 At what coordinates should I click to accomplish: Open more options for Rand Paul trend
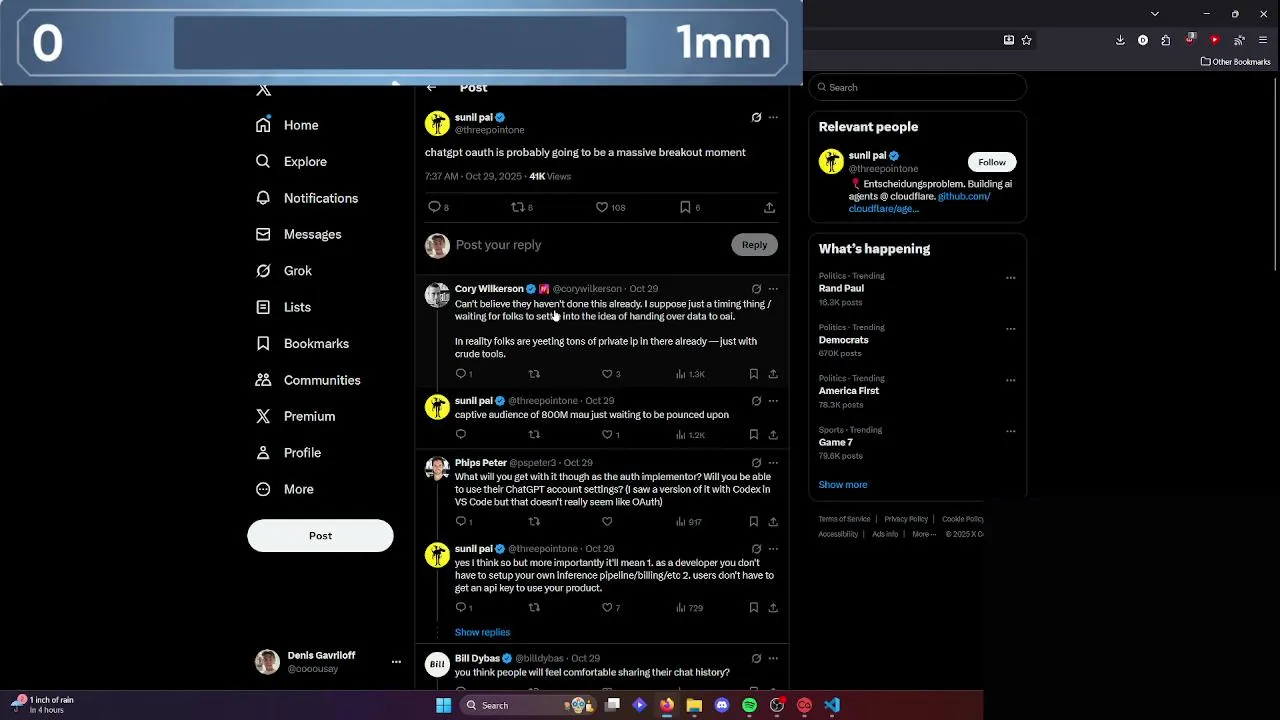1011,278
